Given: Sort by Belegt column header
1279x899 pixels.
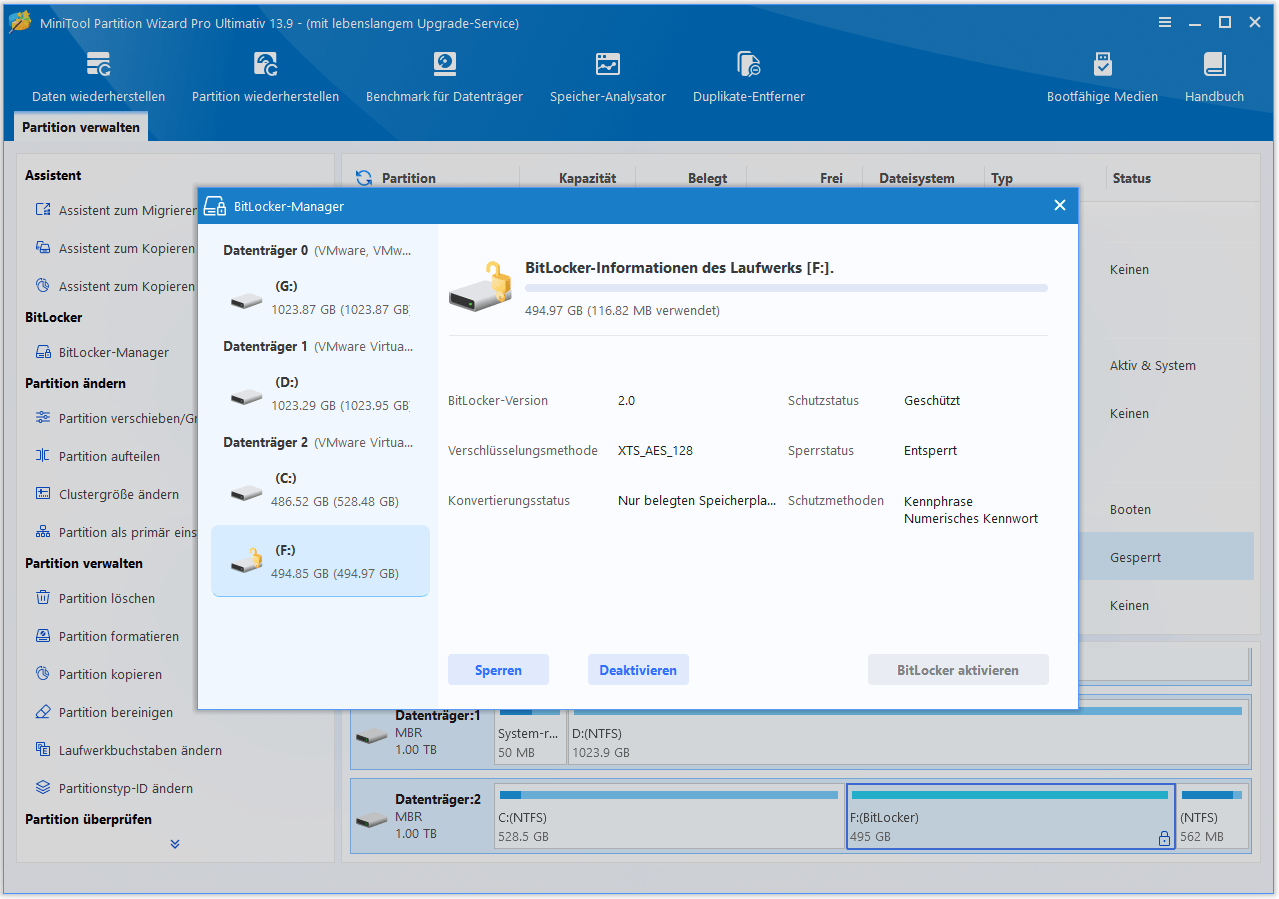Looking at the screenshot, I should click(707, 178).
